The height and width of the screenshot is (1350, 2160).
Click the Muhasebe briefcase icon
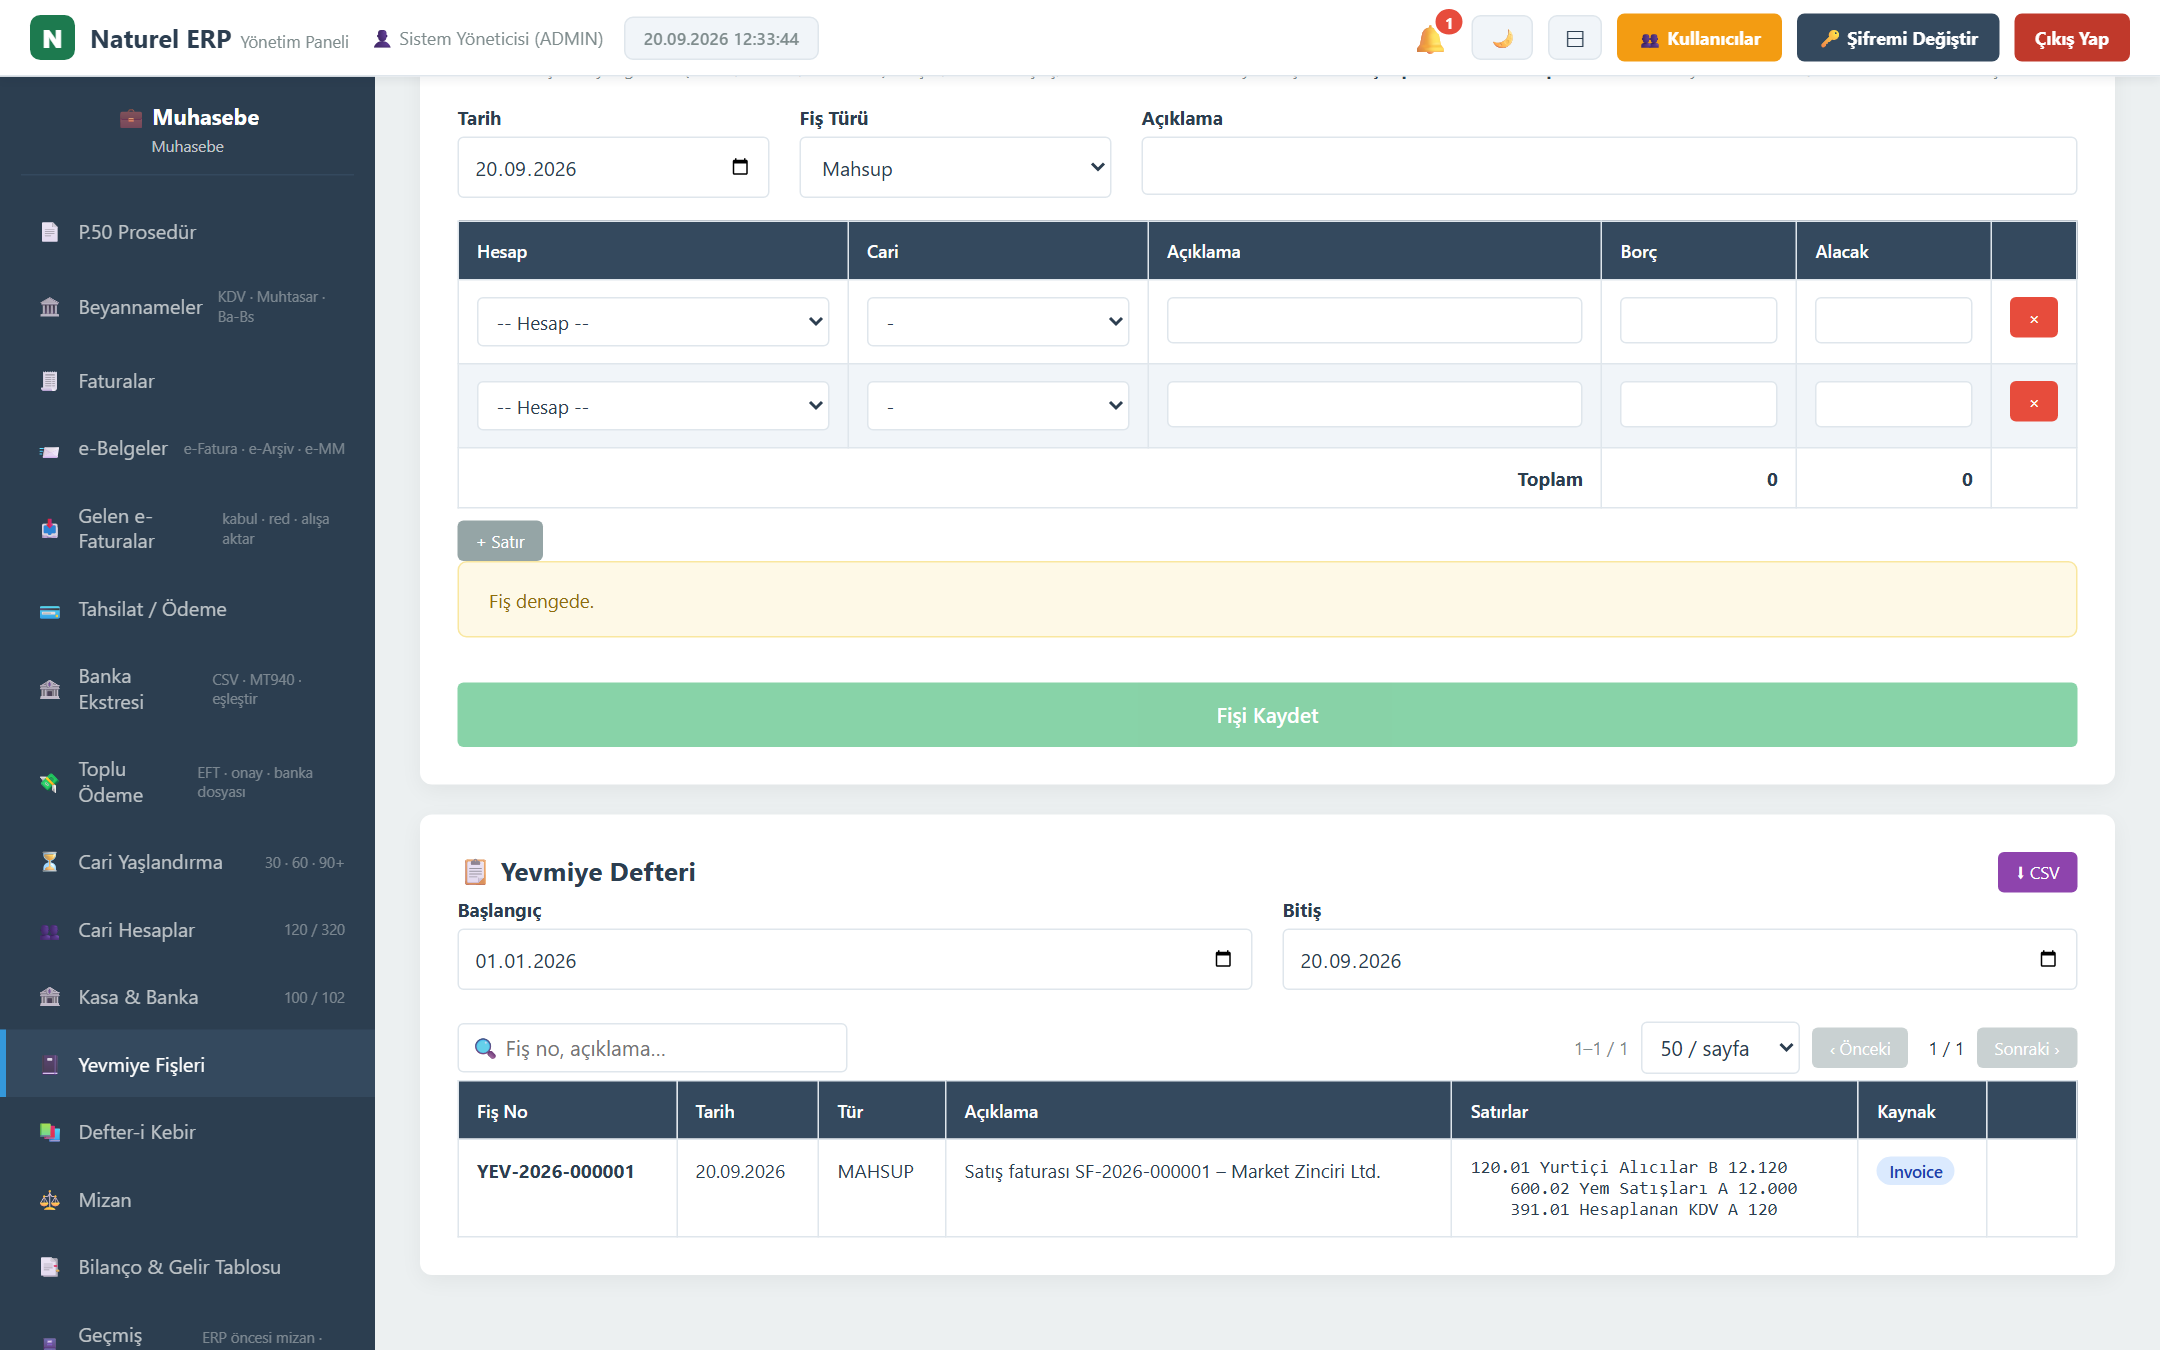click(x=131, y=118)
